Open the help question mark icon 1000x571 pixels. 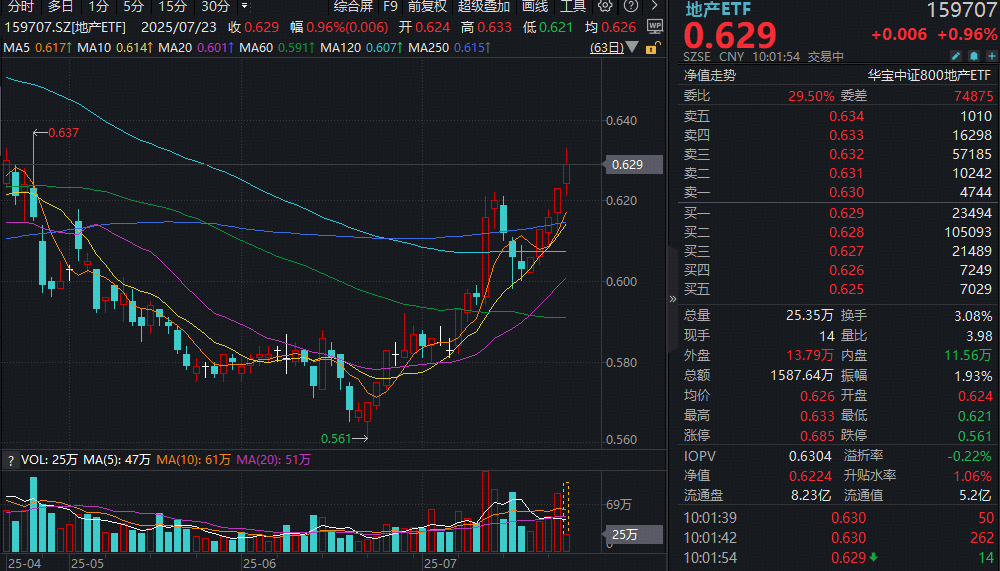pos(631,6)
